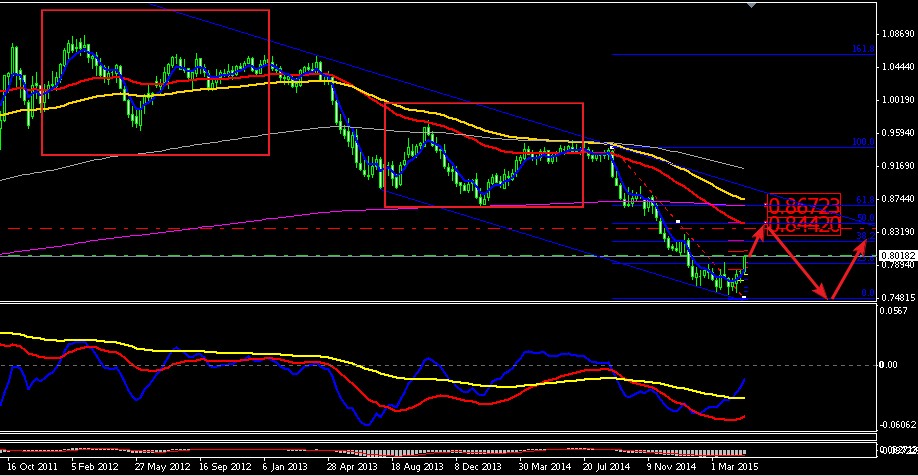The image size is (918, 476).
Task: Click the 0.95940 price axis value
Action: click(x=899, y=133)
